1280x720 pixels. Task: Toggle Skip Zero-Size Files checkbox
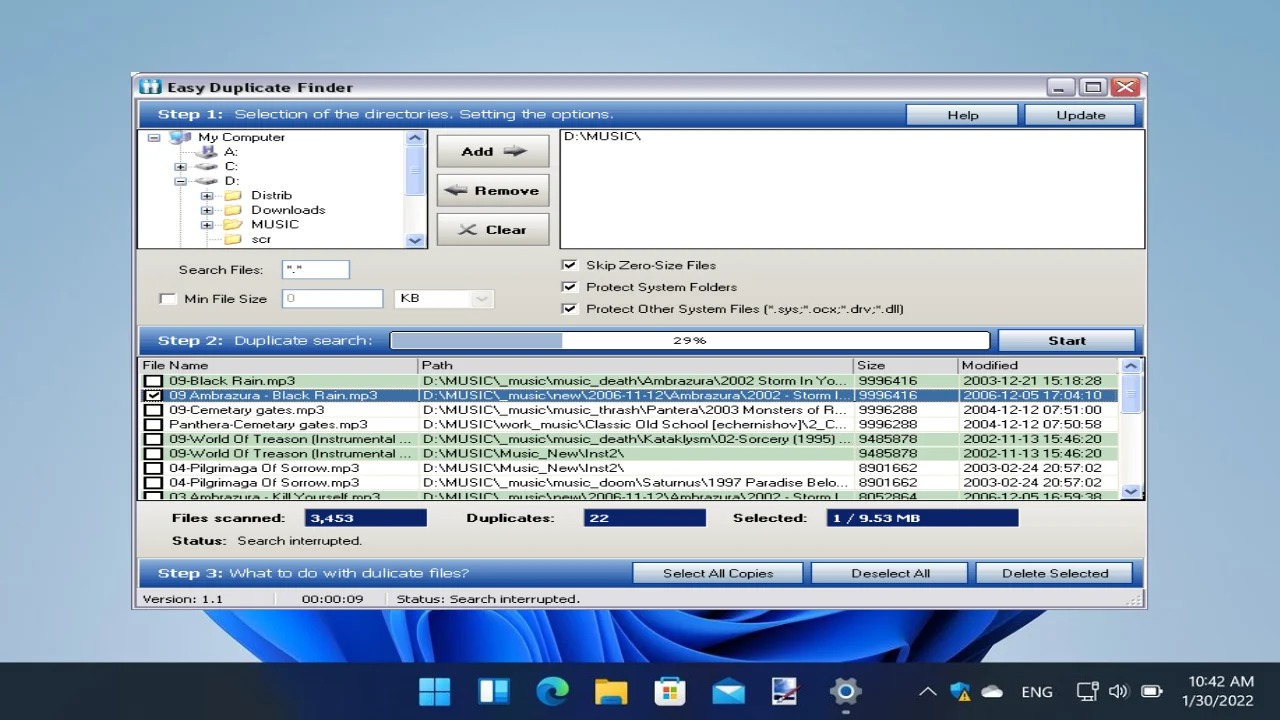[x=570, y=265]
